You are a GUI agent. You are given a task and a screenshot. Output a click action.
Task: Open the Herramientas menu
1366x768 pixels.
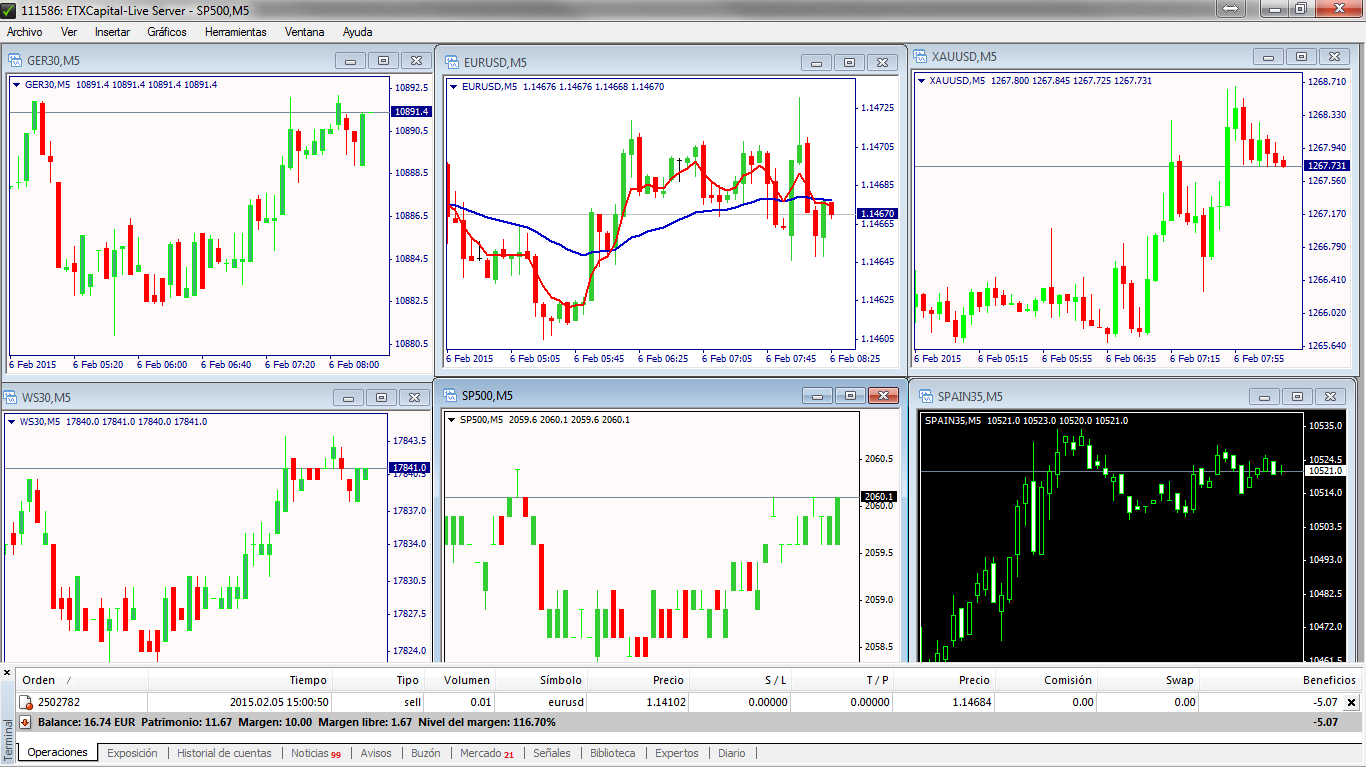(235, 32)
